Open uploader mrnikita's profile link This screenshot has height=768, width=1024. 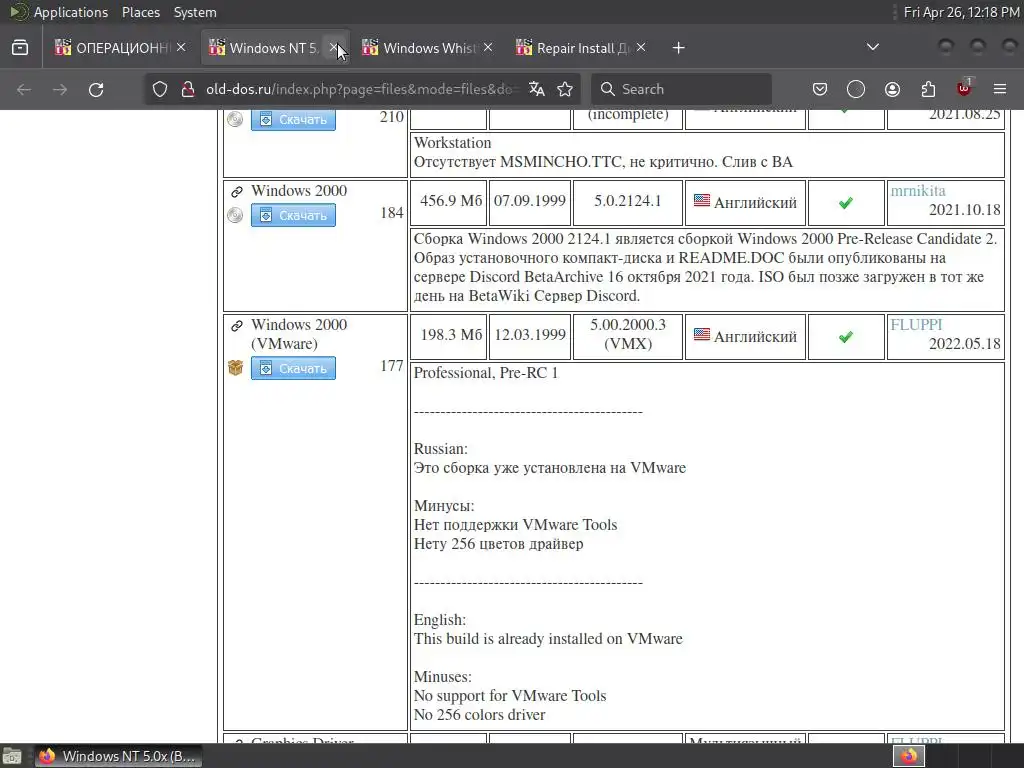pos(918,191)
